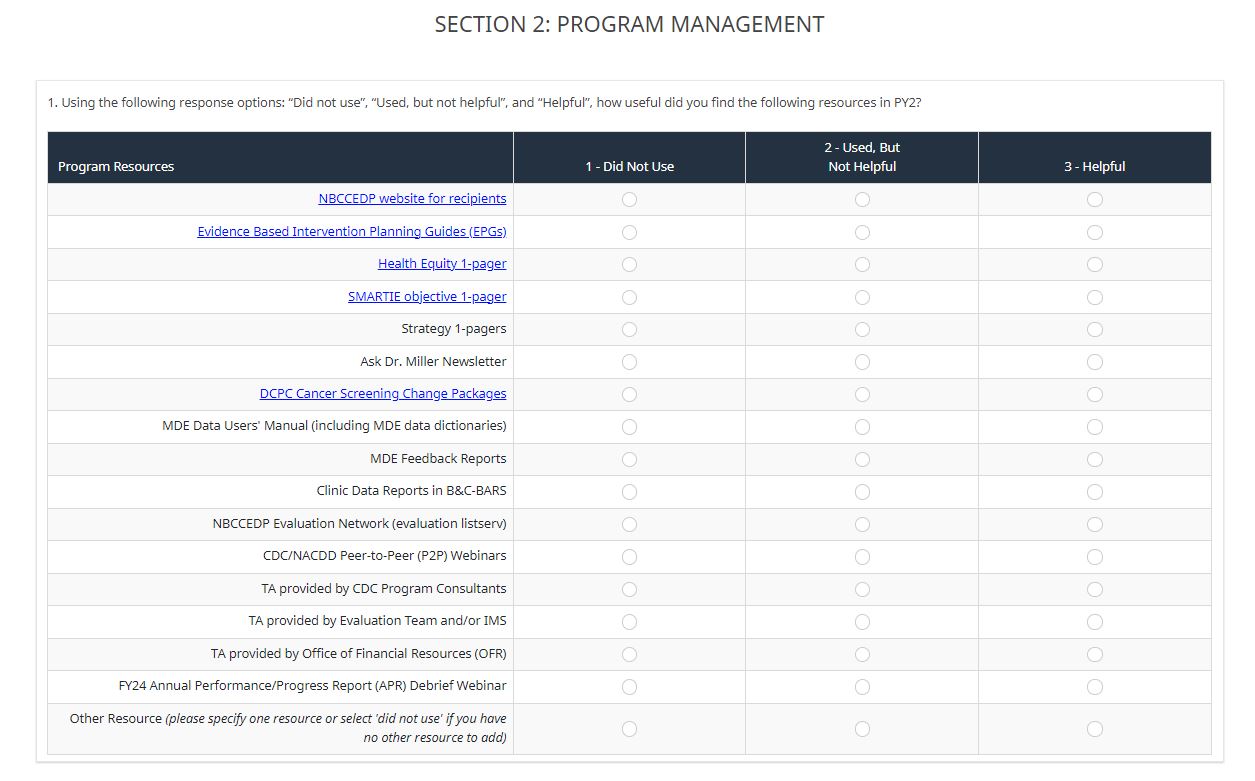The width and height of the screenshot is (1255, 781).
Task: Select 'Did Not Use' for Other Resource
Action: tap(629, 729)
